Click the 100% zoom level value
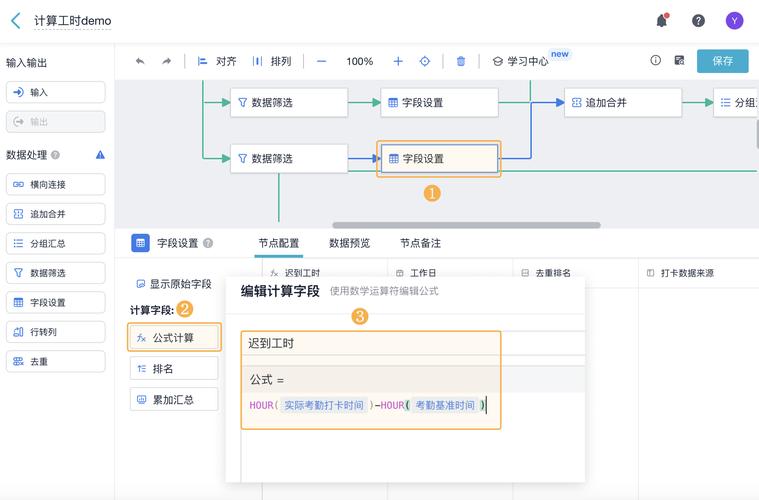The image size is (759, 500). (360, 61)
